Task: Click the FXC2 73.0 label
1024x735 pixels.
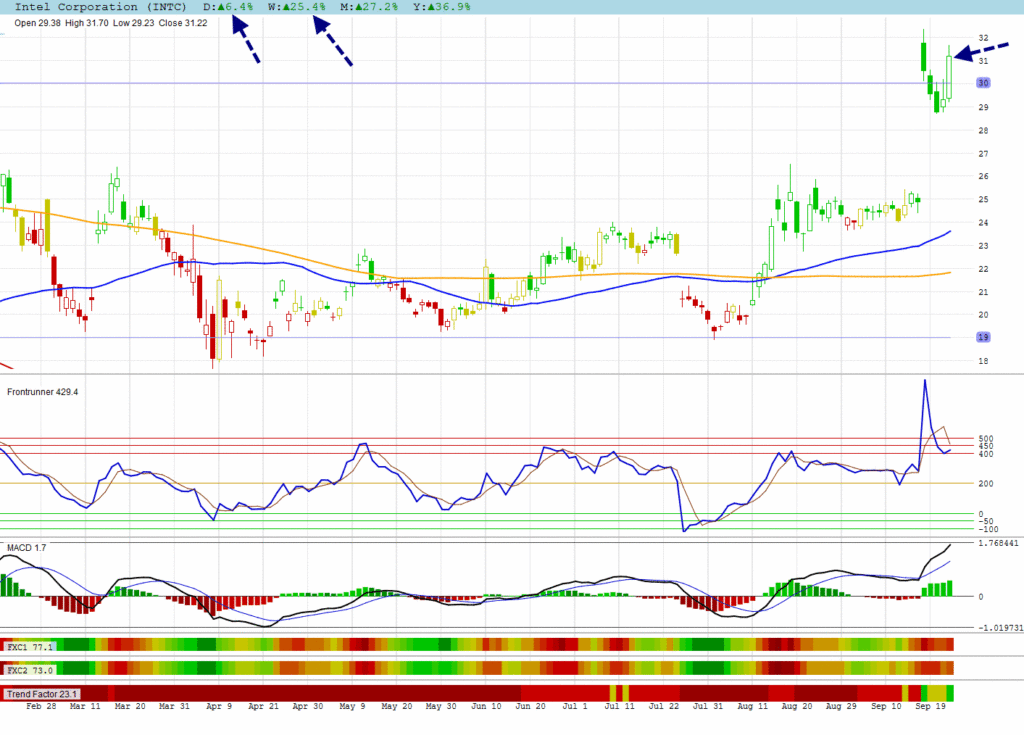Action: pos(29,669)
